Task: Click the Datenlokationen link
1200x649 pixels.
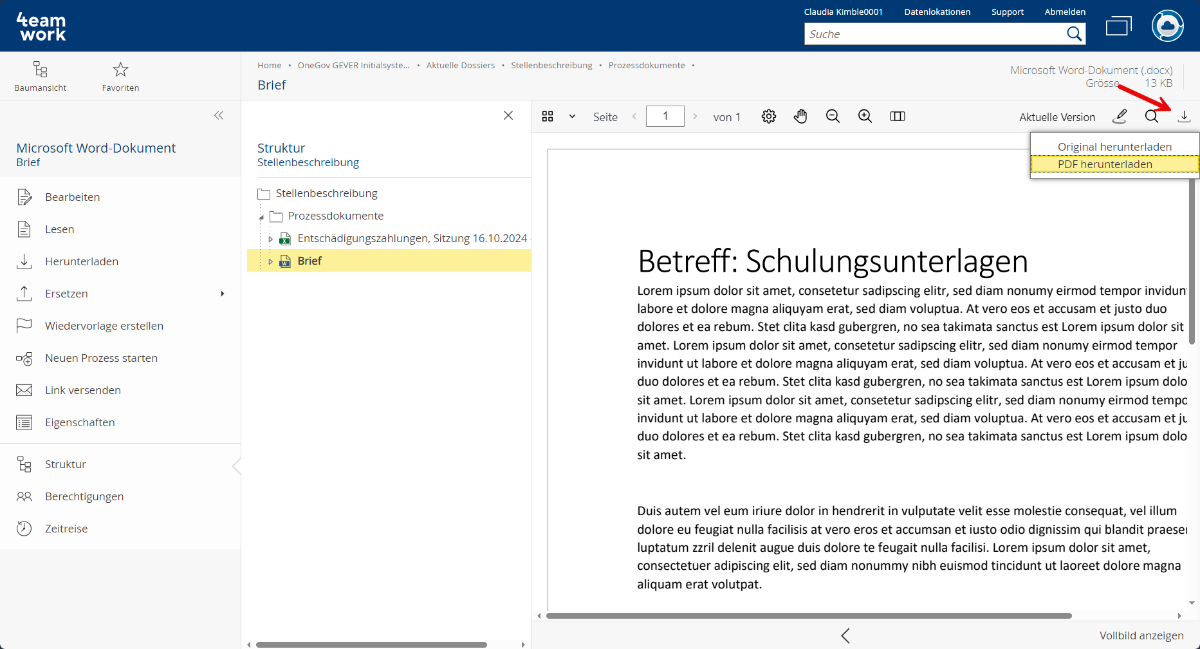Action: [x=937, y=12]
